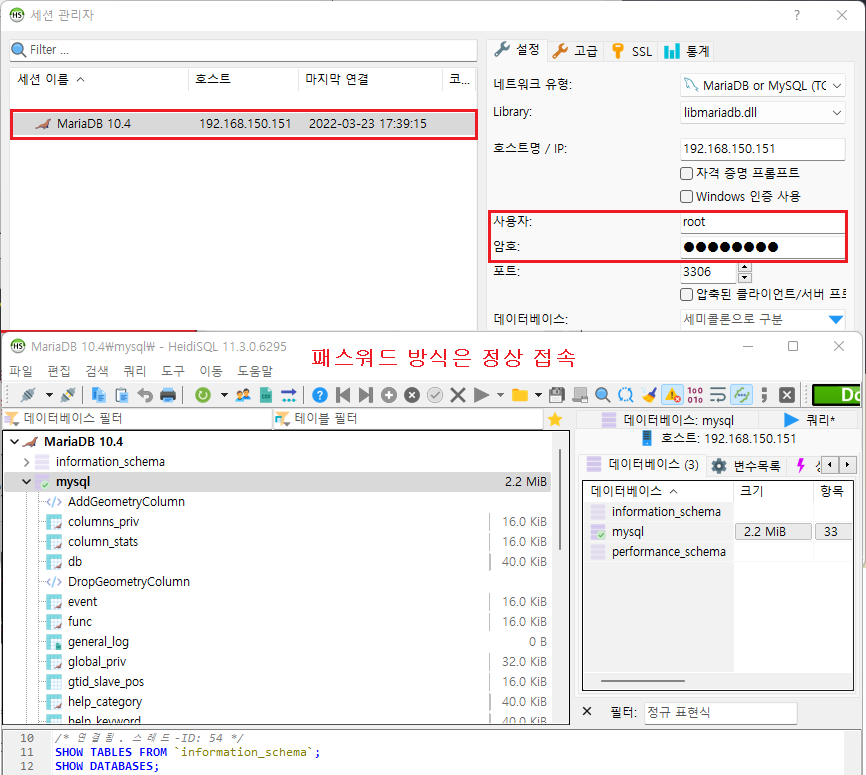Open the 도구 menu
Image resolution: width=866 pixels, height=775 pixels.
[x=173, y=371]
